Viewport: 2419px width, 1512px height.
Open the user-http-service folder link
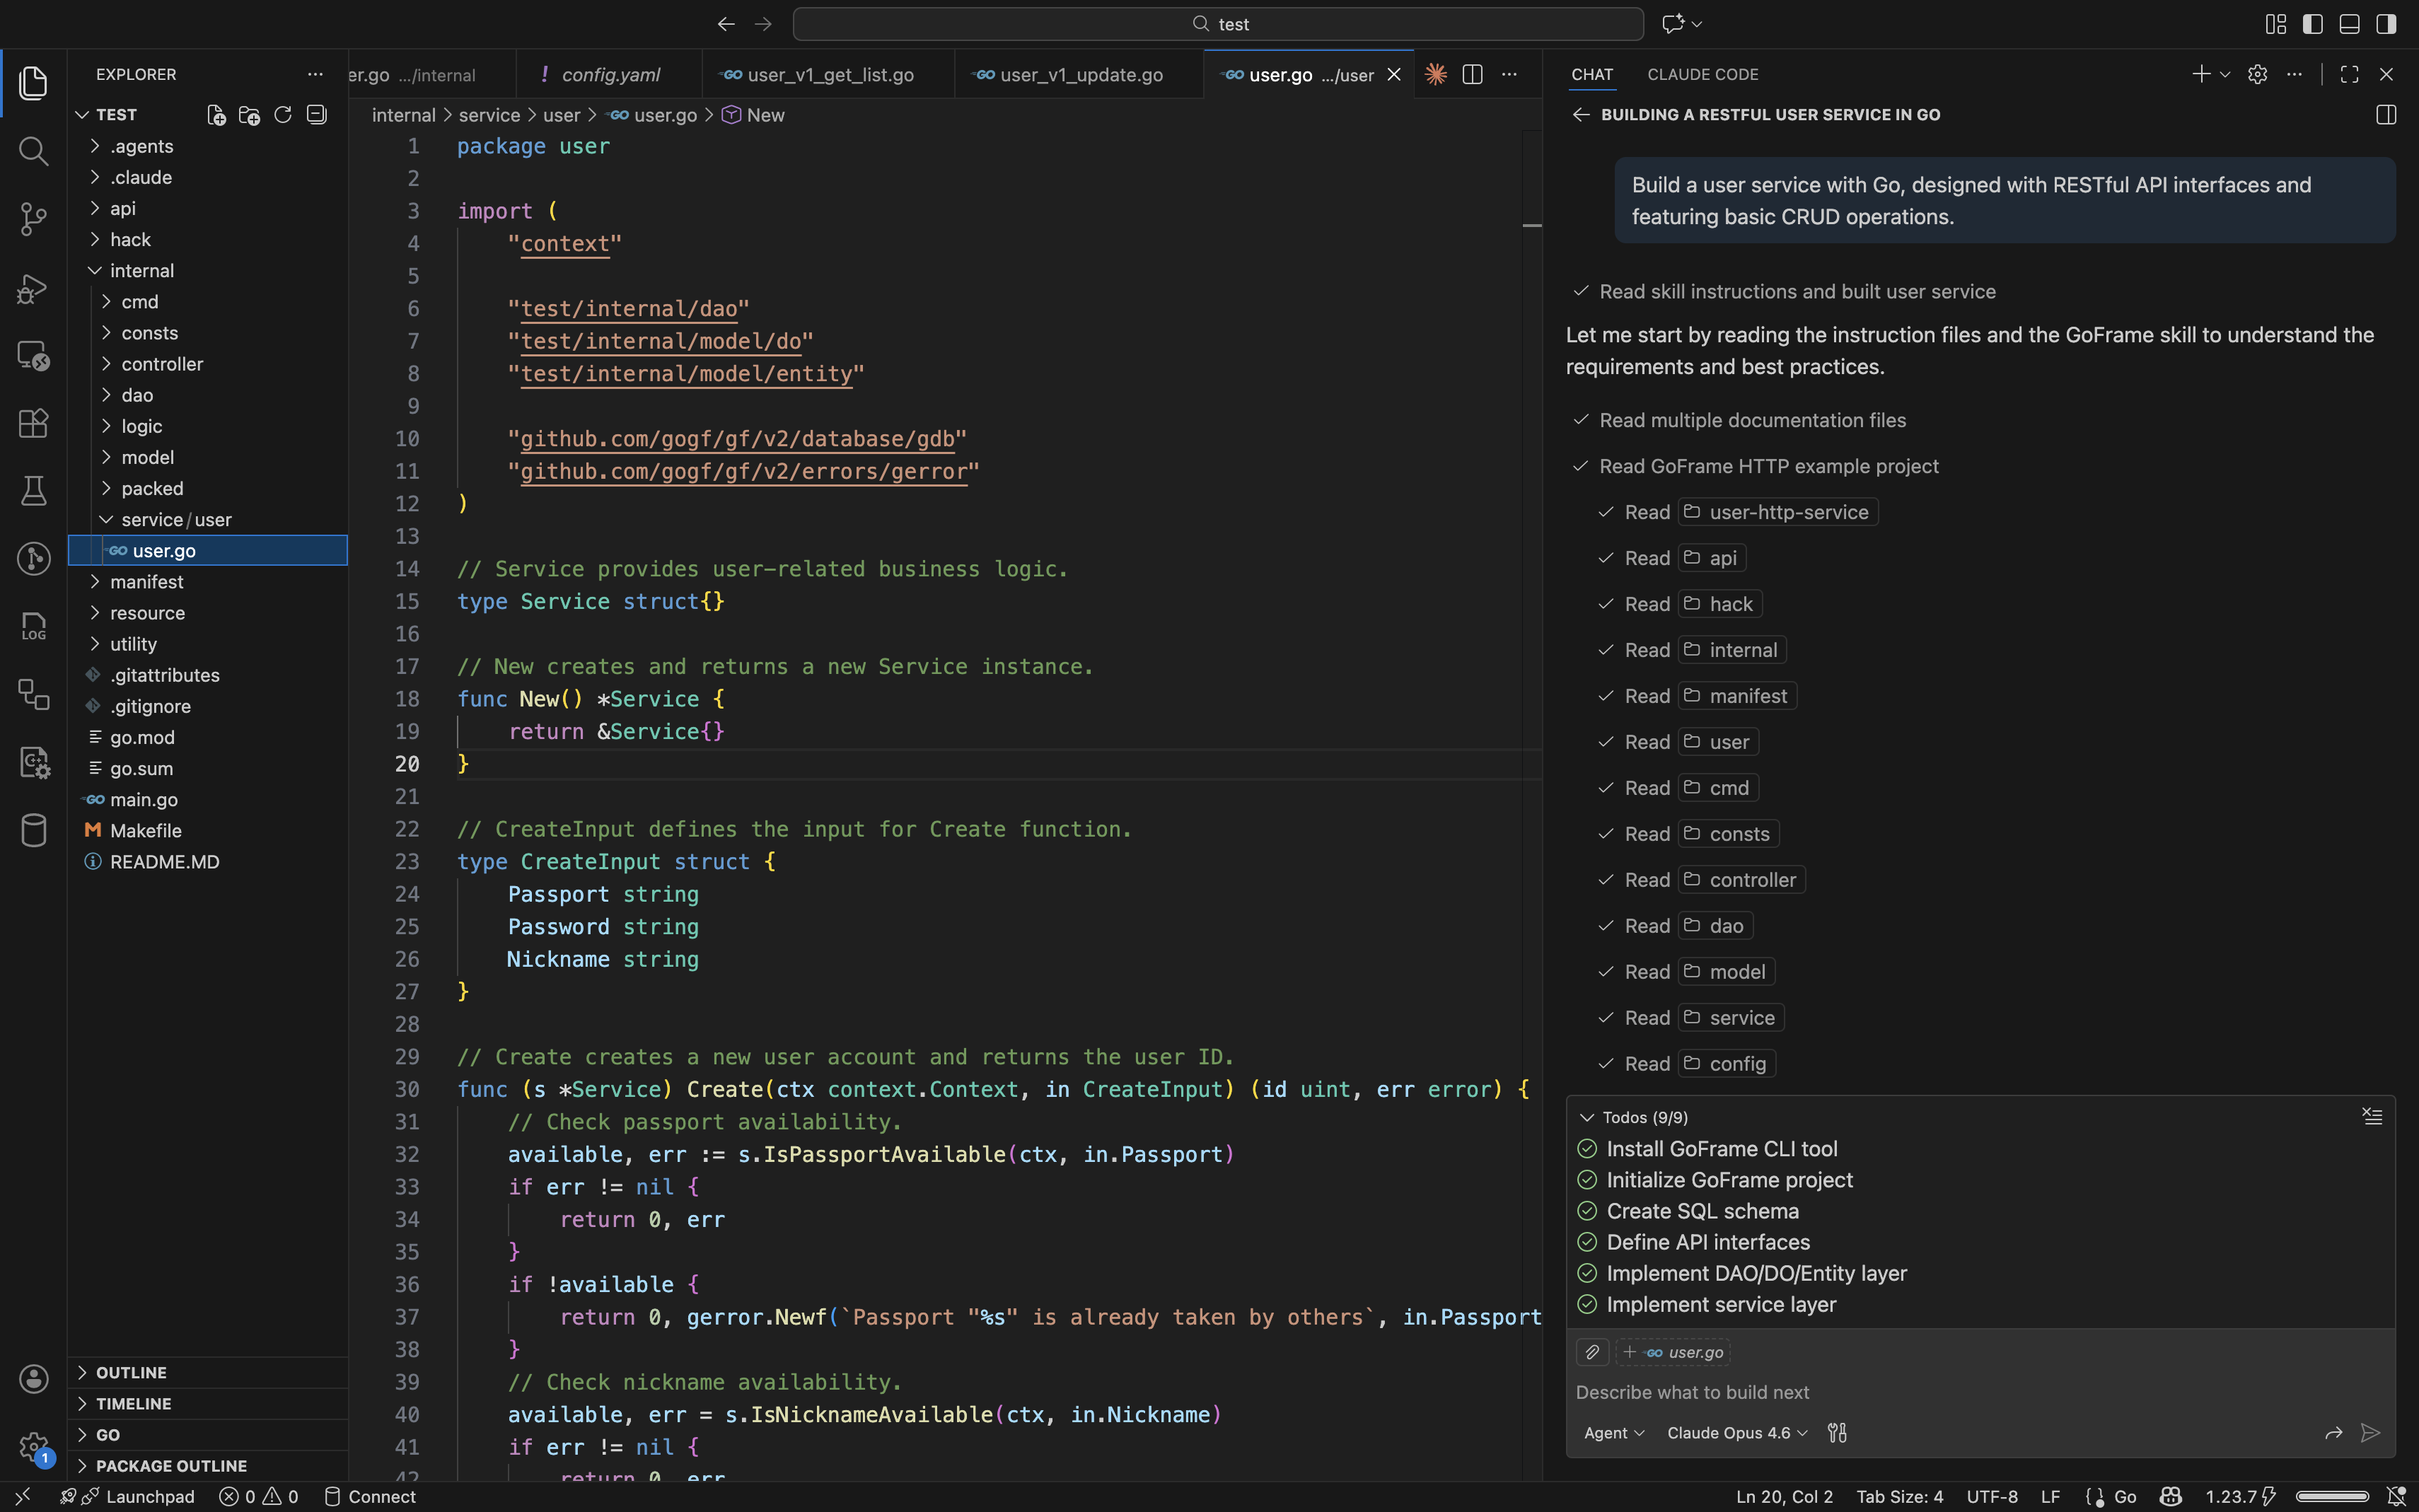pyautogui.click(x=1777, y=512)
